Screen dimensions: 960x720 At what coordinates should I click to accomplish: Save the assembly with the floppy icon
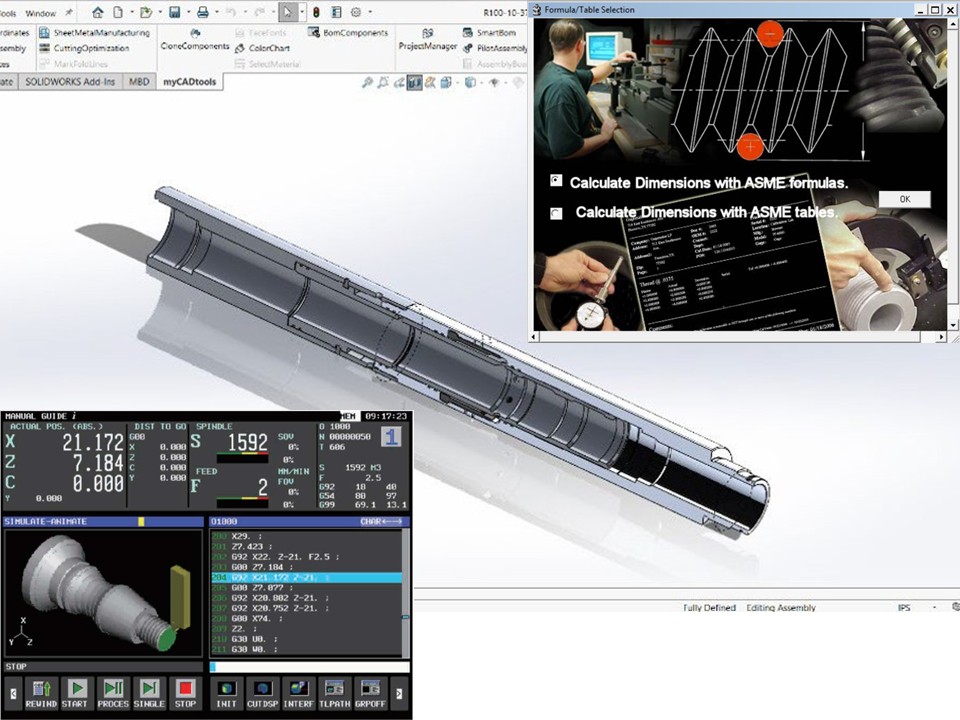tap(174, 12)
